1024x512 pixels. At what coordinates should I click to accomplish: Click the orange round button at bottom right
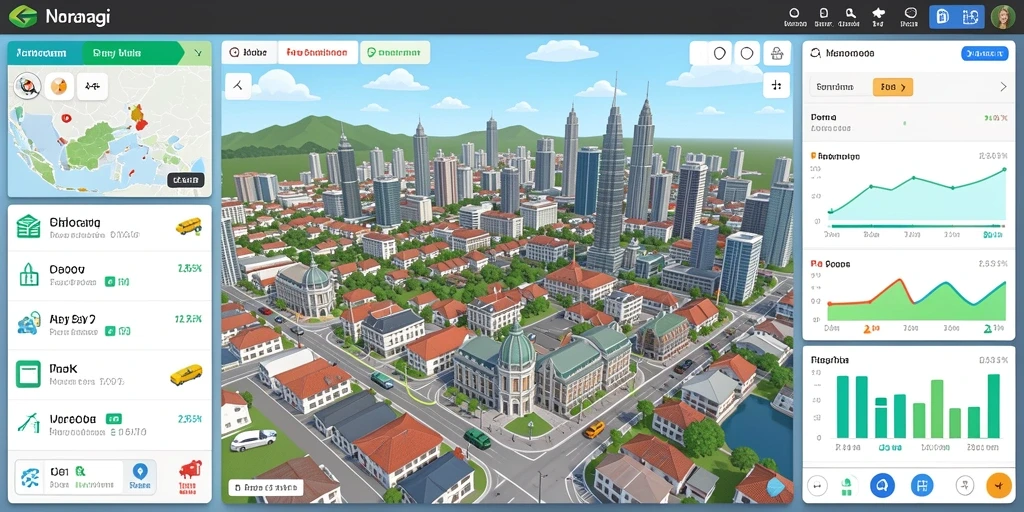(x=999, y=485)
